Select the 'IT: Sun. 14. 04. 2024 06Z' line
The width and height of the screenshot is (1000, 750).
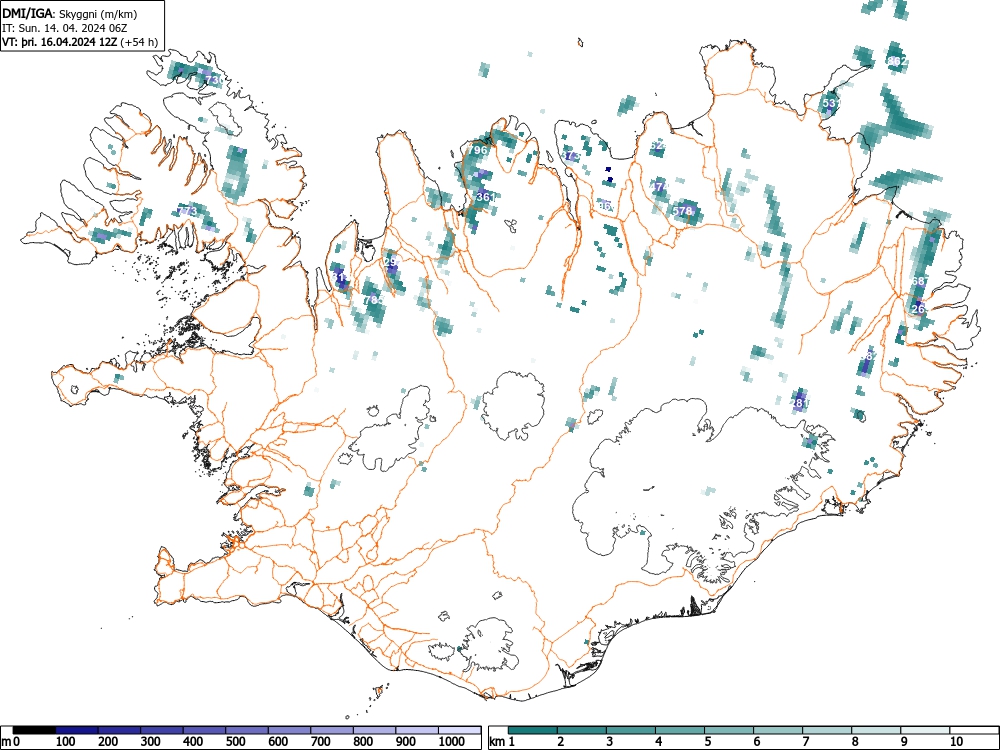coord(63,28)
